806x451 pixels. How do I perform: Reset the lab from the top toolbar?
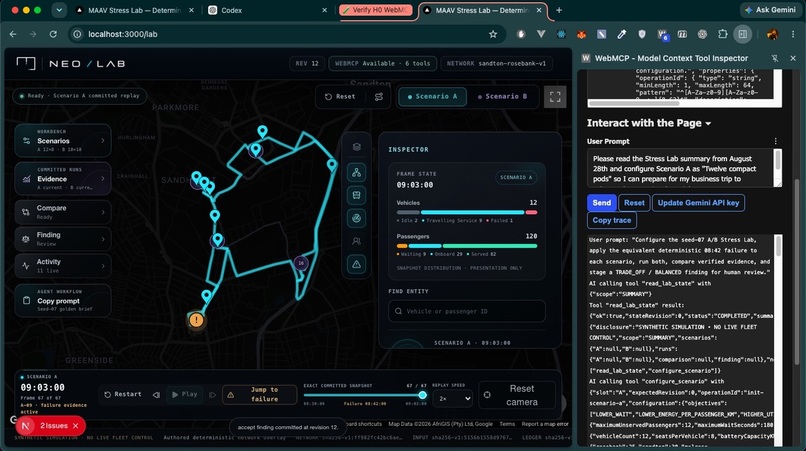pyautogui.click(x=340, y=97)
